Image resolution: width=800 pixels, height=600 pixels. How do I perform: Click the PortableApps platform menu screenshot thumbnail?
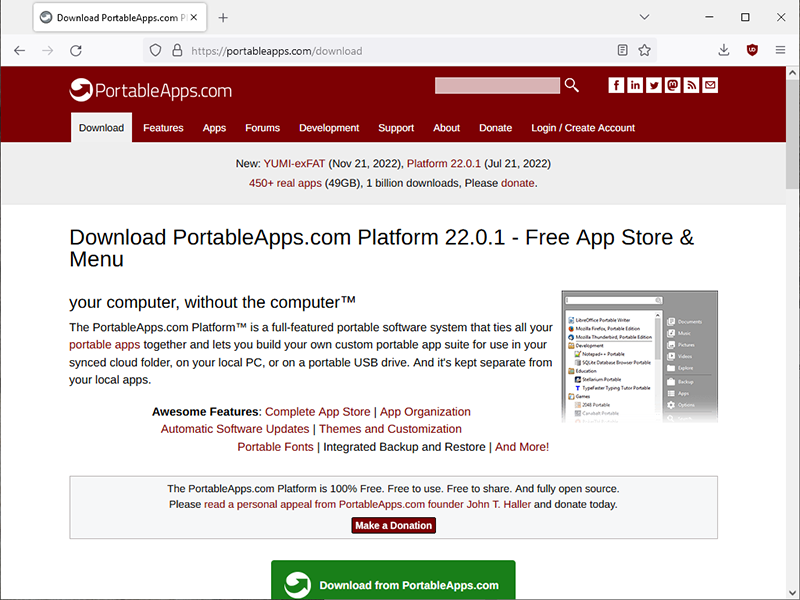click(639, 356)
